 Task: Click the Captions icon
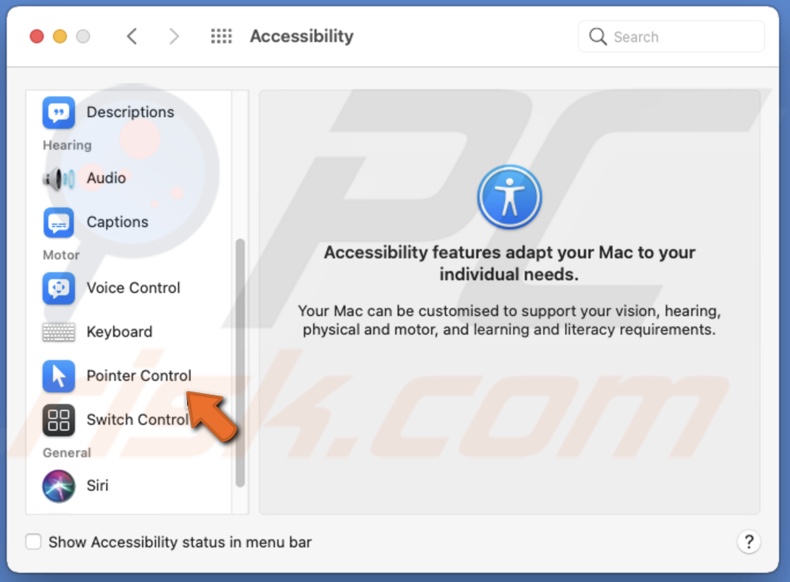[59, 222]
